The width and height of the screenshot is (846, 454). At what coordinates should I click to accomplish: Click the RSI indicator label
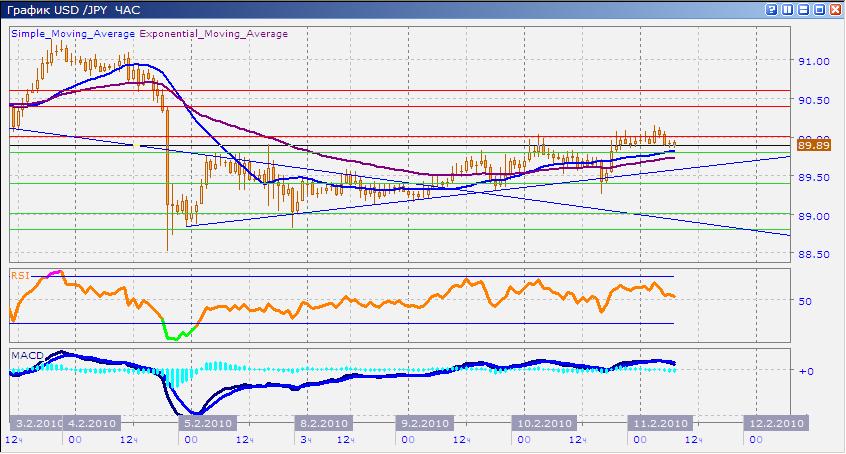point(20,276)
